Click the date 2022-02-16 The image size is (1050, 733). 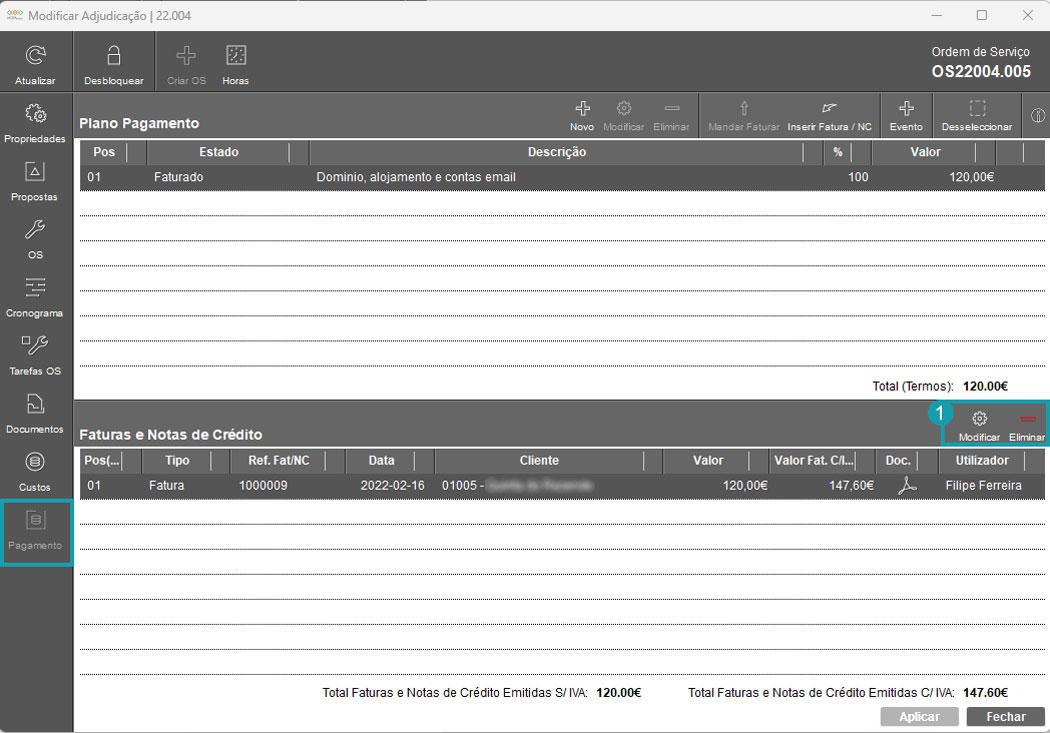(392, 485)
